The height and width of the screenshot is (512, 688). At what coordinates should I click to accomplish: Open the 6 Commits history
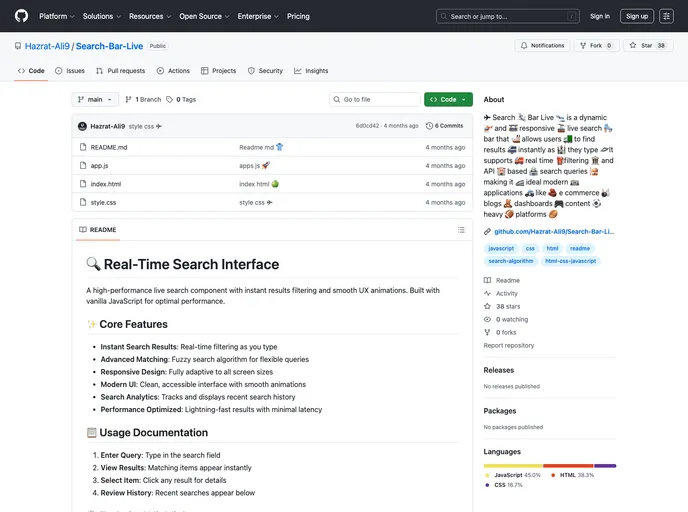445,126
